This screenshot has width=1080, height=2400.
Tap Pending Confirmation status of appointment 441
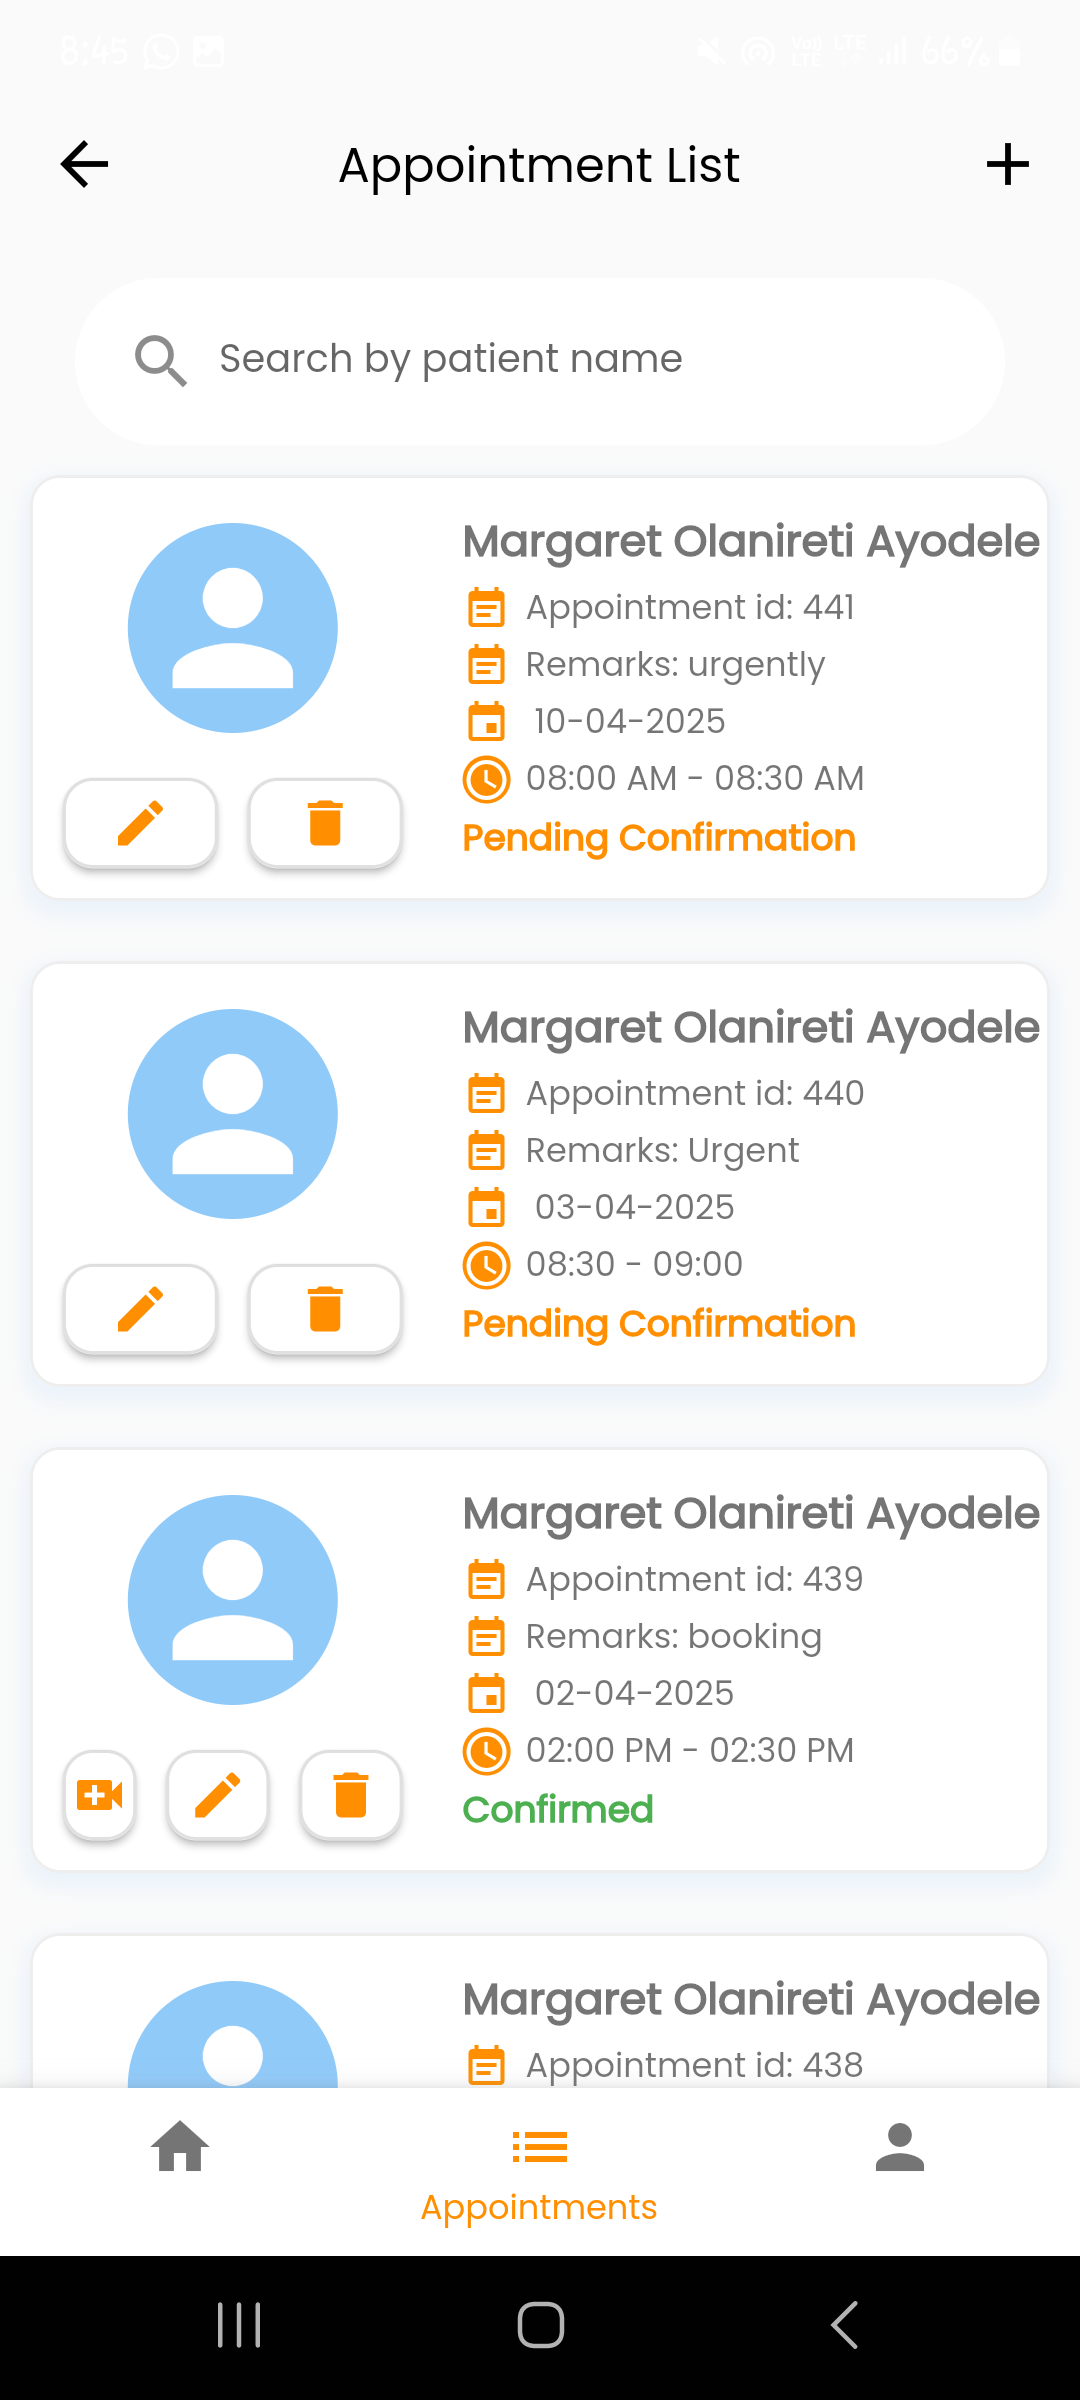pos(659,838)
